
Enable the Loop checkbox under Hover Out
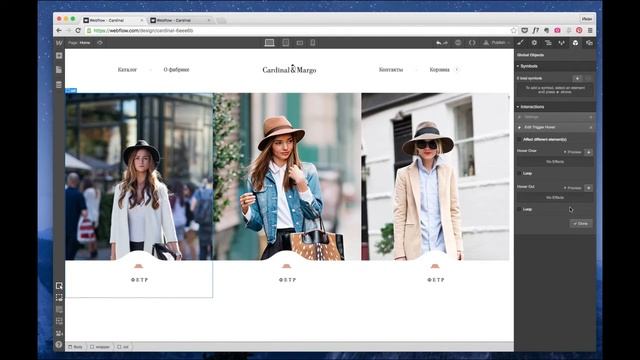(x=520, y=209)
